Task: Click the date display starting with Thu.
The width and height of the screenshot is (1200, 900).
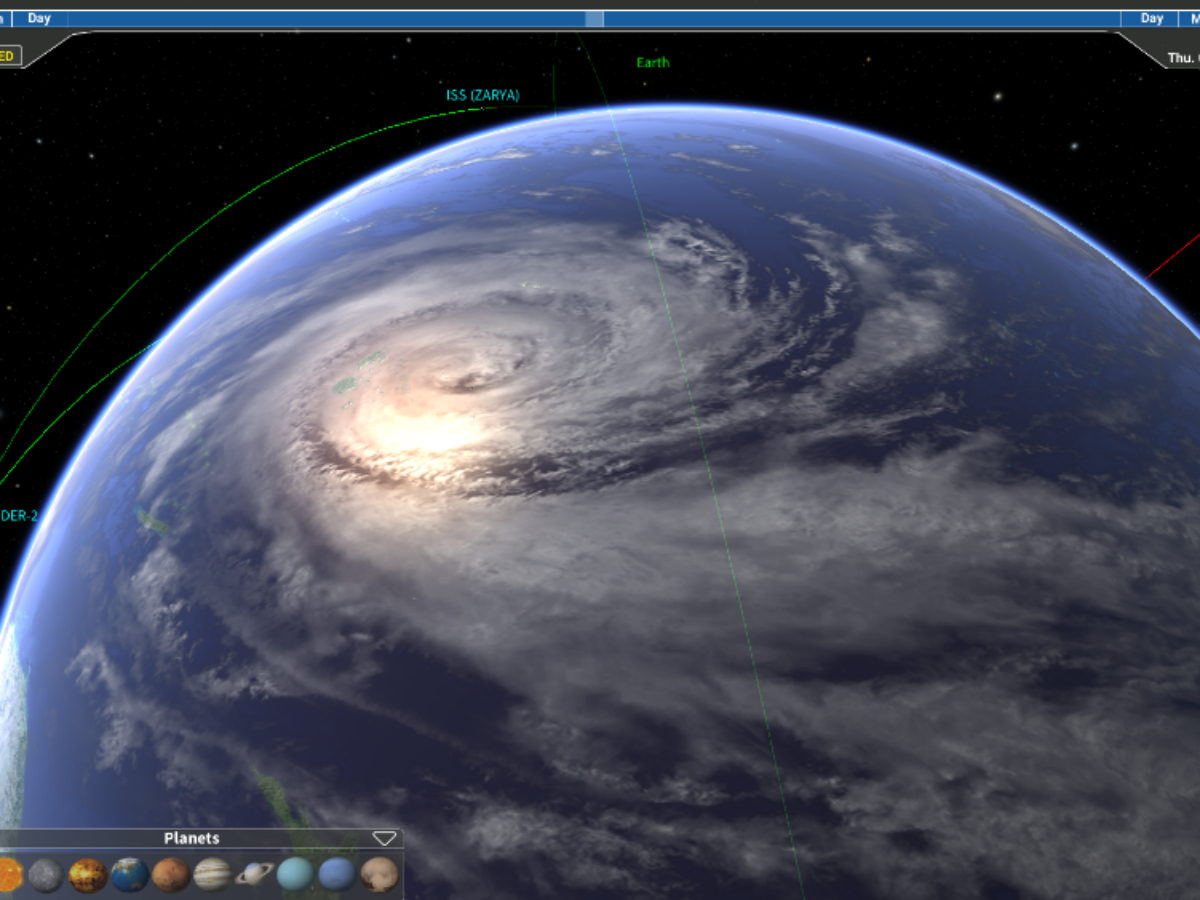Action: (x=1181, y=58)
